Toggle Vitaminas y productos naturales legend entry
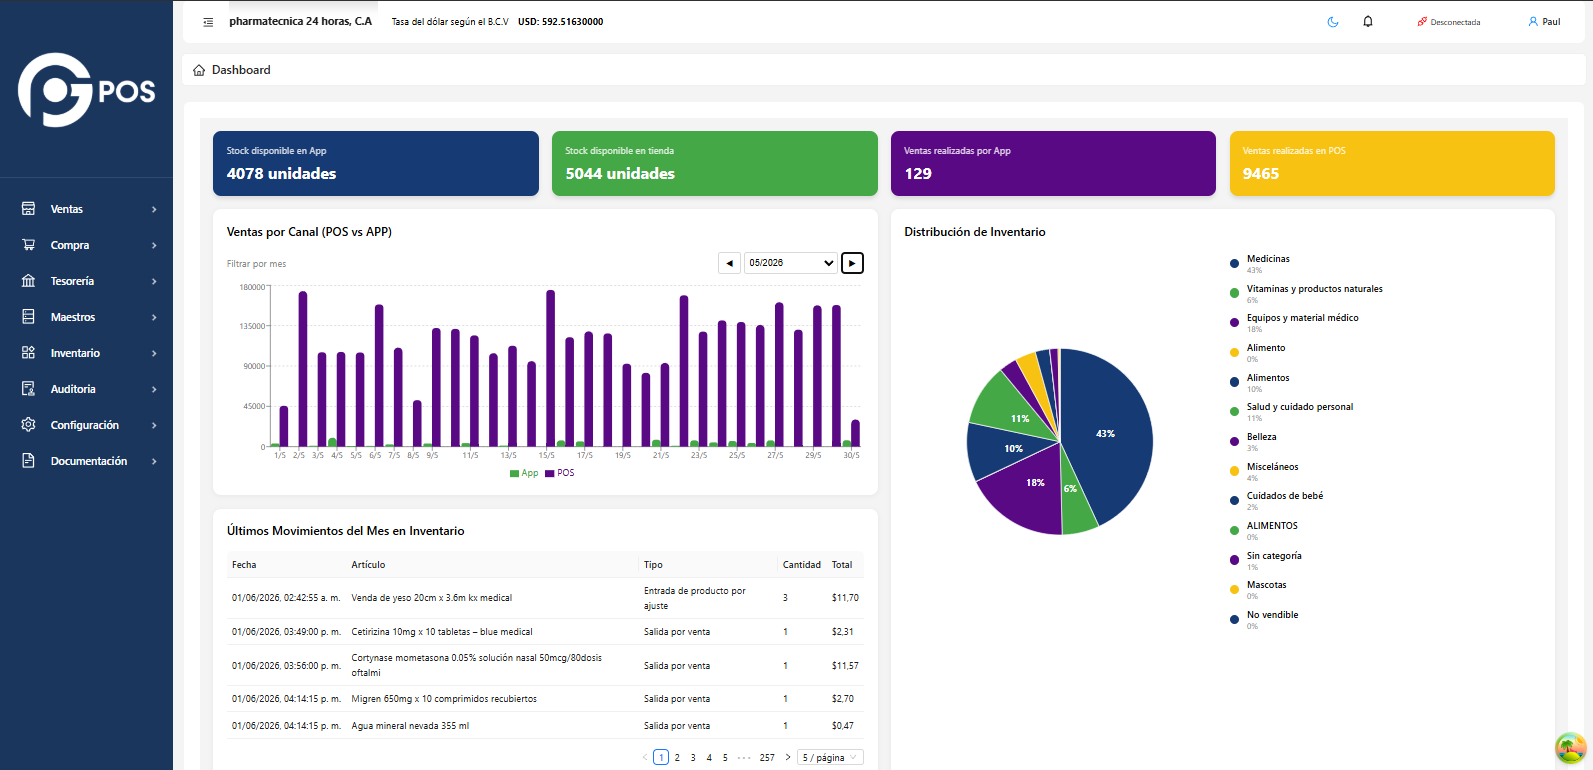Image resolution: width=1593 pixels, height=770 pixels. click(x=1306, y=293)
